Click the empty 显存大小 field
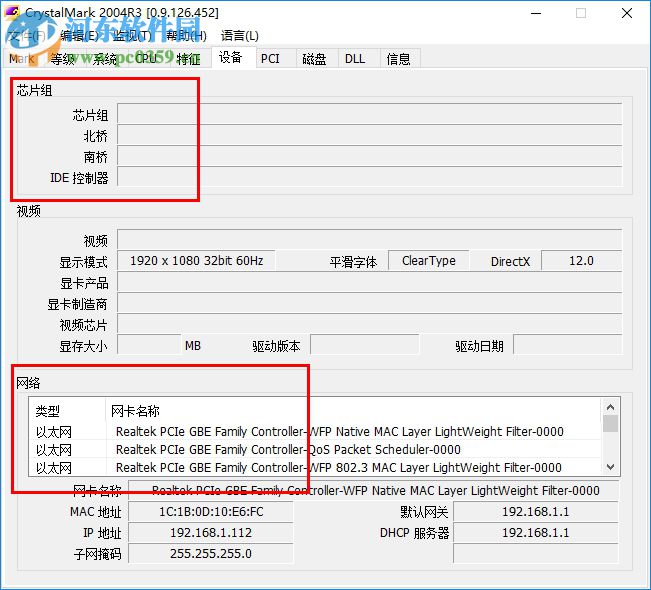 [x=149, y=345]
